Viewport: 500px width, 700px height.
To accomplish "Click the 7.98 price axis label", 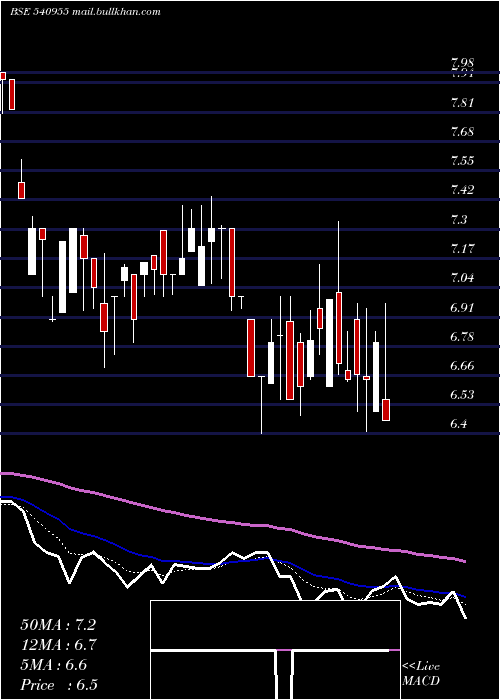I will coord(463,63).
